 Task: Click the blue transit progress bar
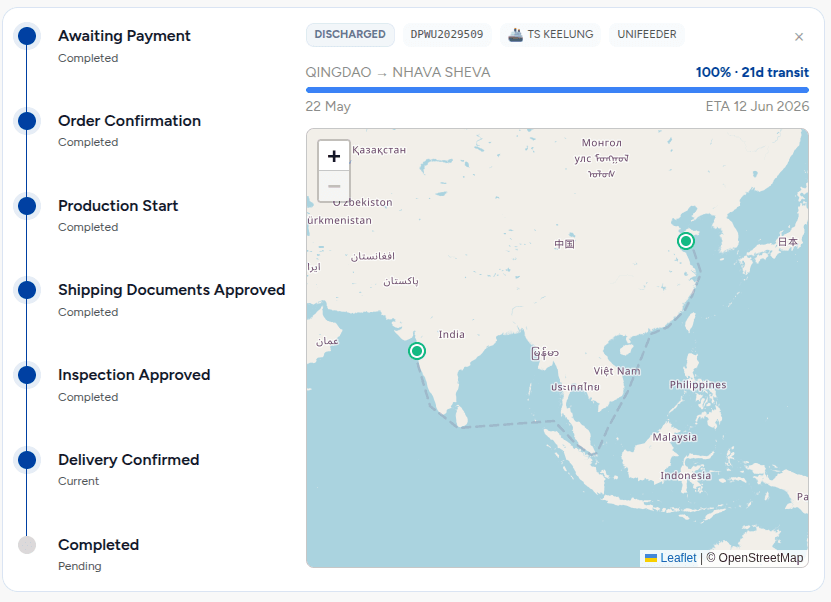pyautogui.click(x=558, y=90)
